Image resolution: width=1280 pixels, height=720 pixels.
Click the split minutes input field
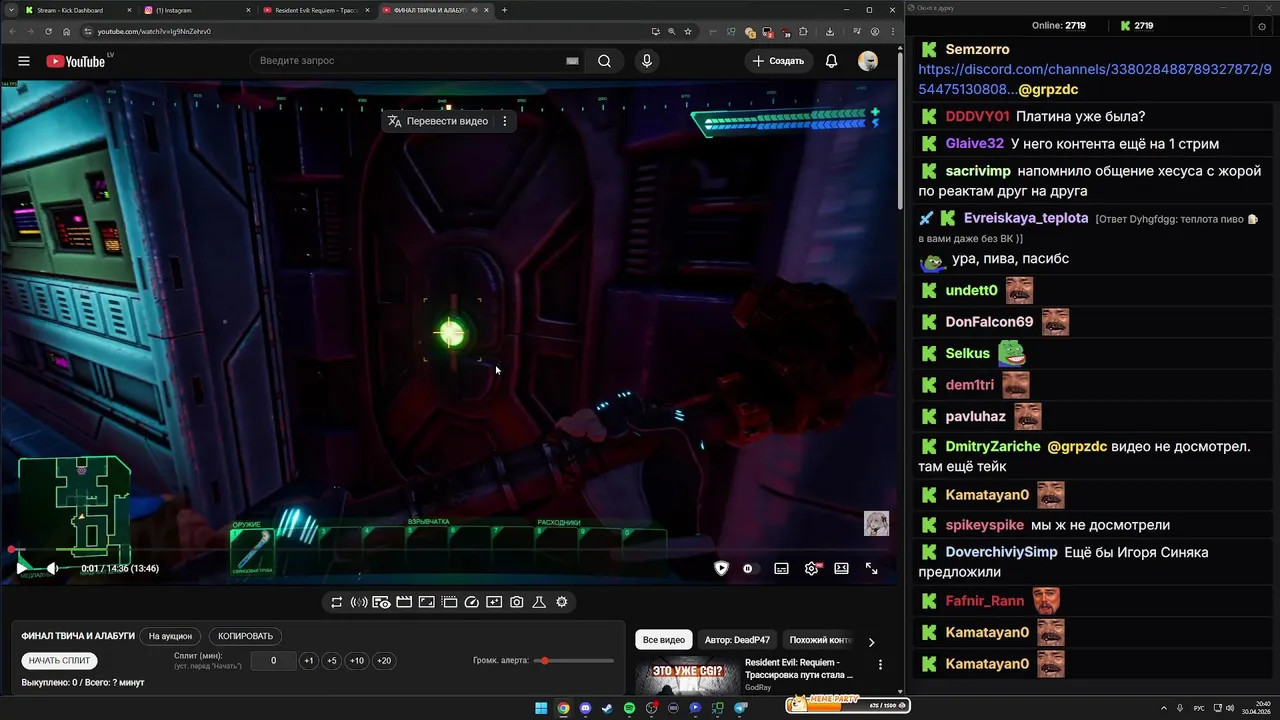(x=273, y=661)
